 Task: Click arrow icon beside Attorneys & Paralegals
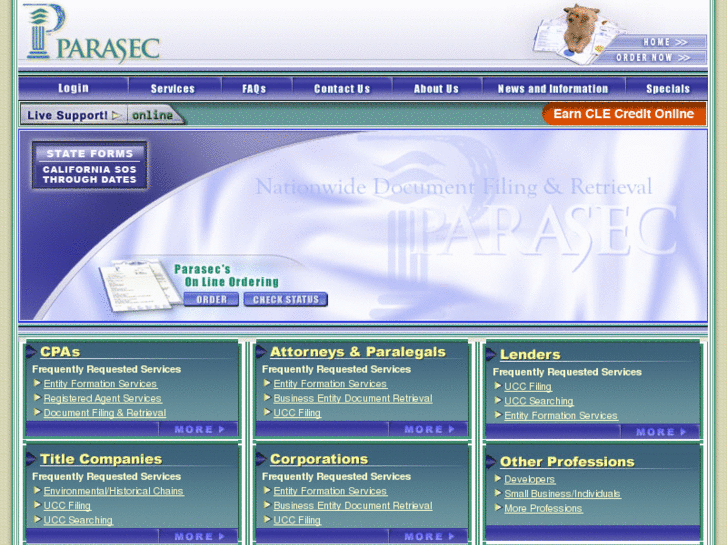click(261, 352)
